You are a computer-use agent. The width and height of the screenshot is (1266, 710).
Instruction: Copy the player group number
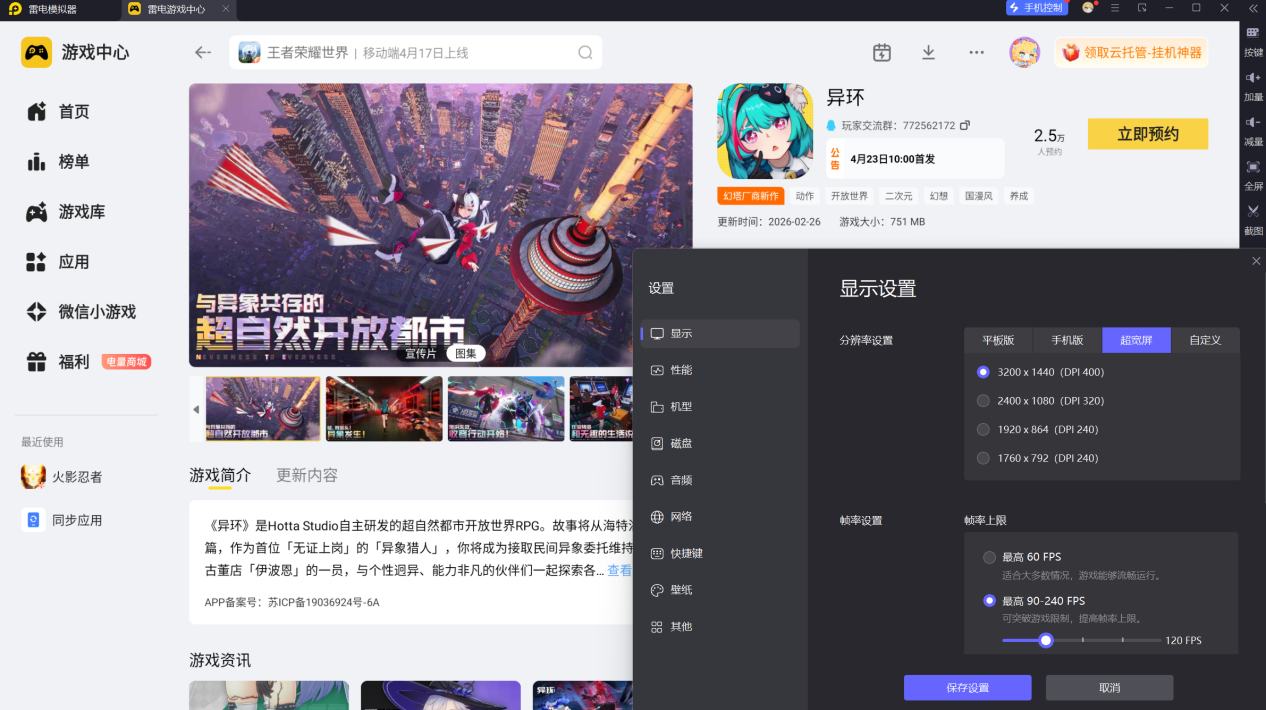[965, 125]
